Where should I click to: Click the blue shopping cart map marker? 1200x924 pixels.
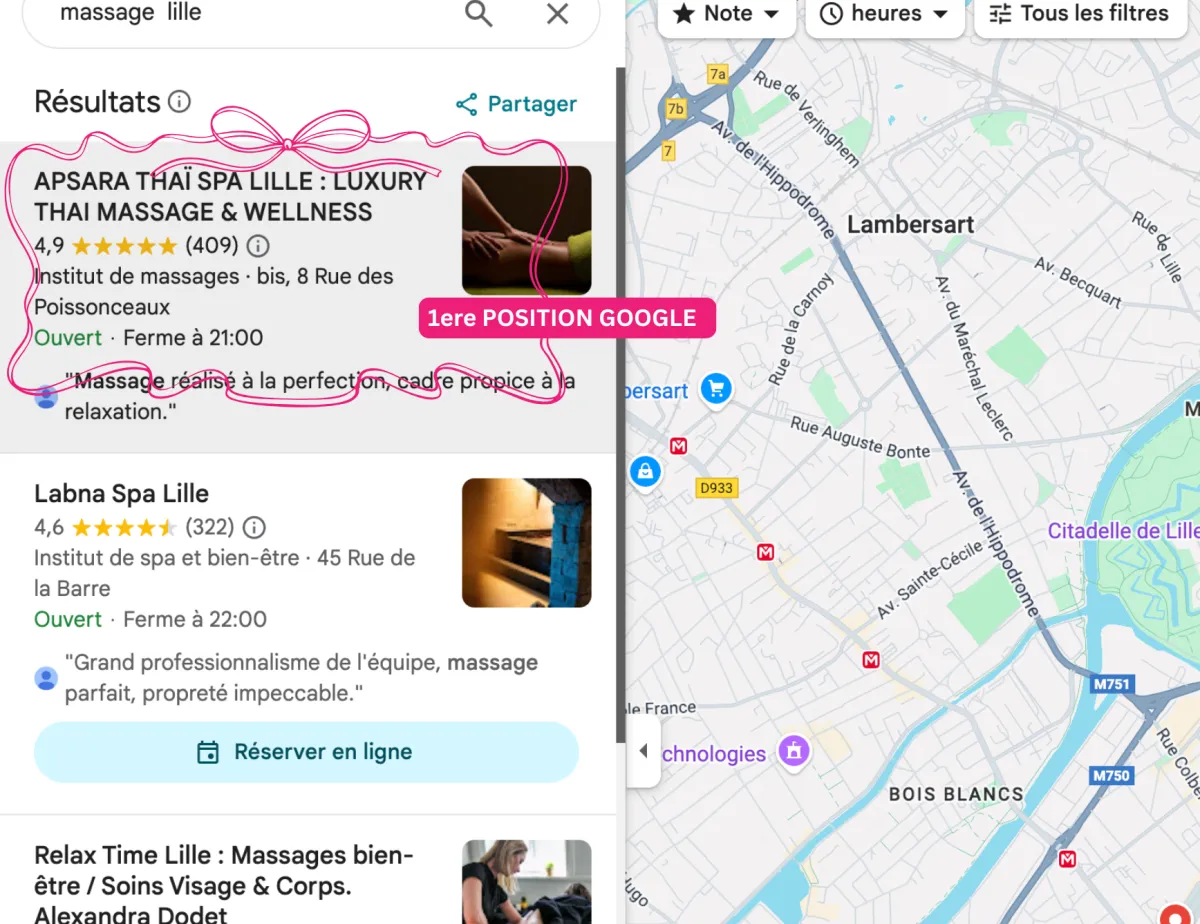click(715, 389)
